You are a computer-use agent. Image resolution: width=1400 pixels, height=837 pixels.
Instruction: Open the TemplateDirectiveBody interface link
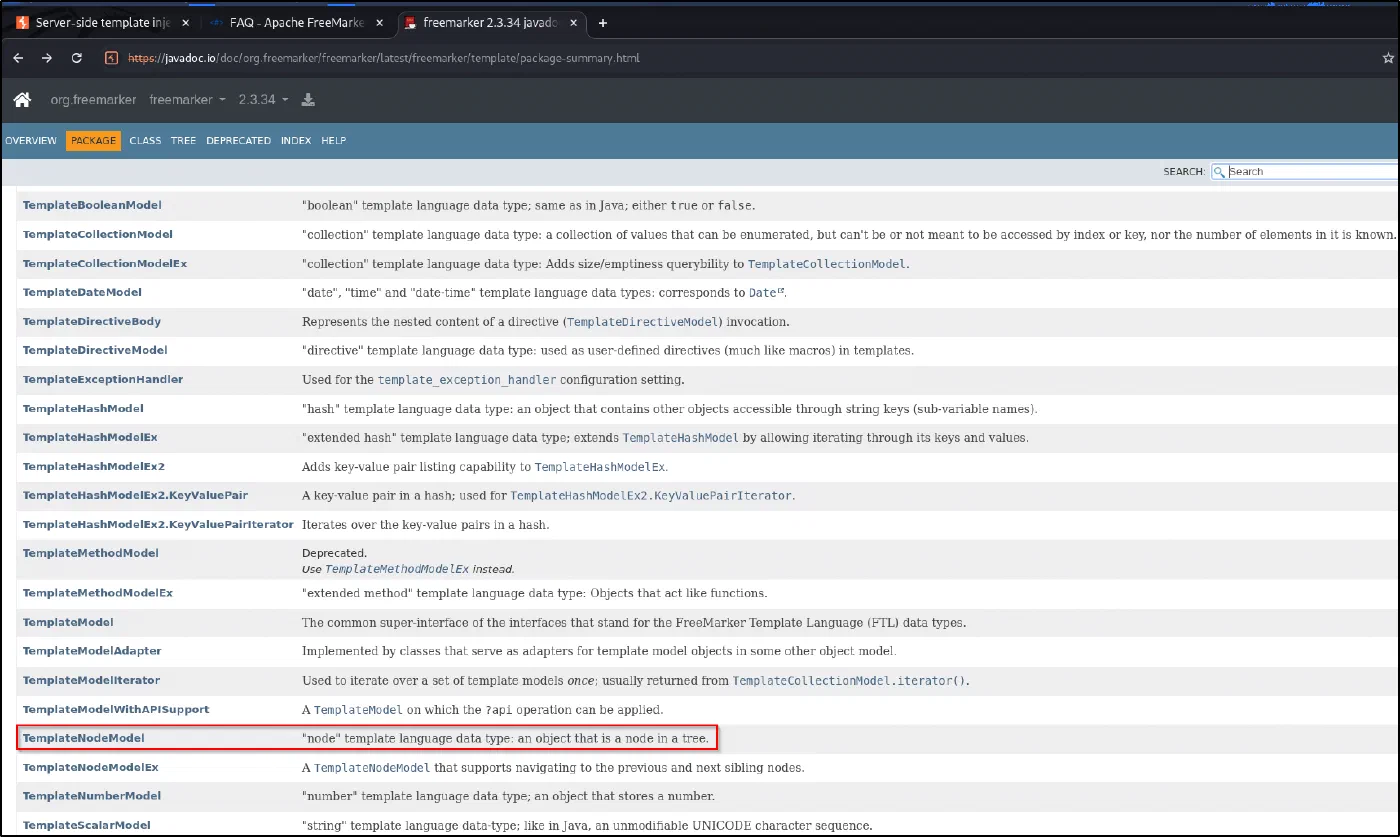point(92,321)
